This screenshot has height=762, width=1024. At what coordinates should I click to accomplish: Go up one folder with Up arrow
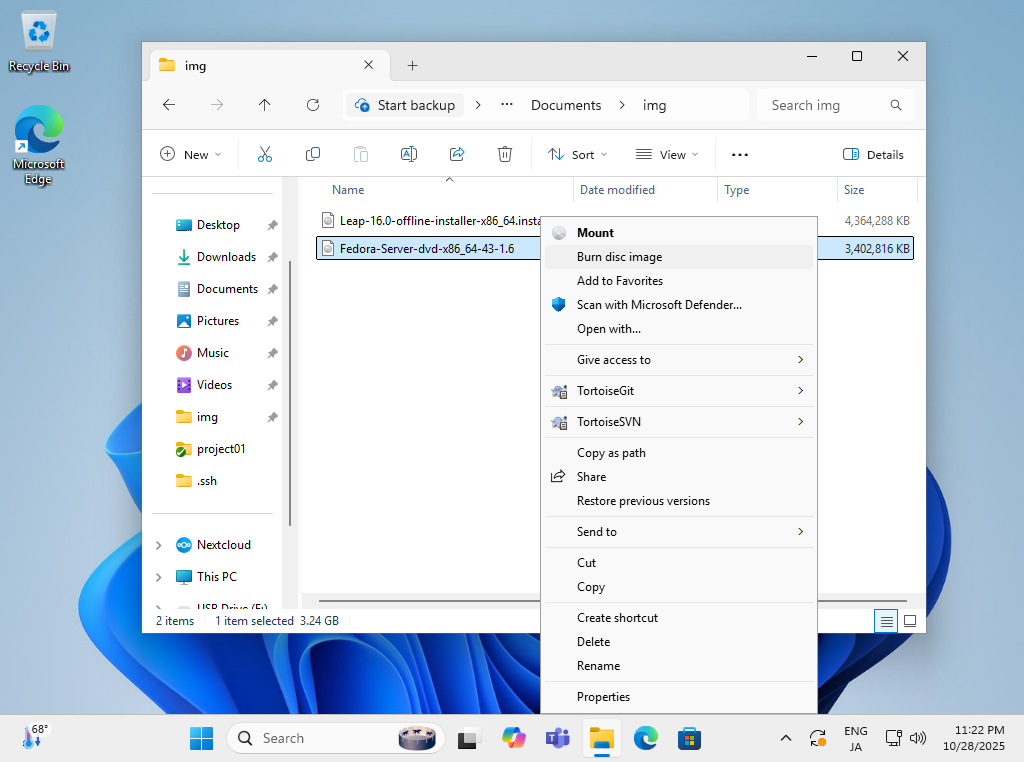265,105
